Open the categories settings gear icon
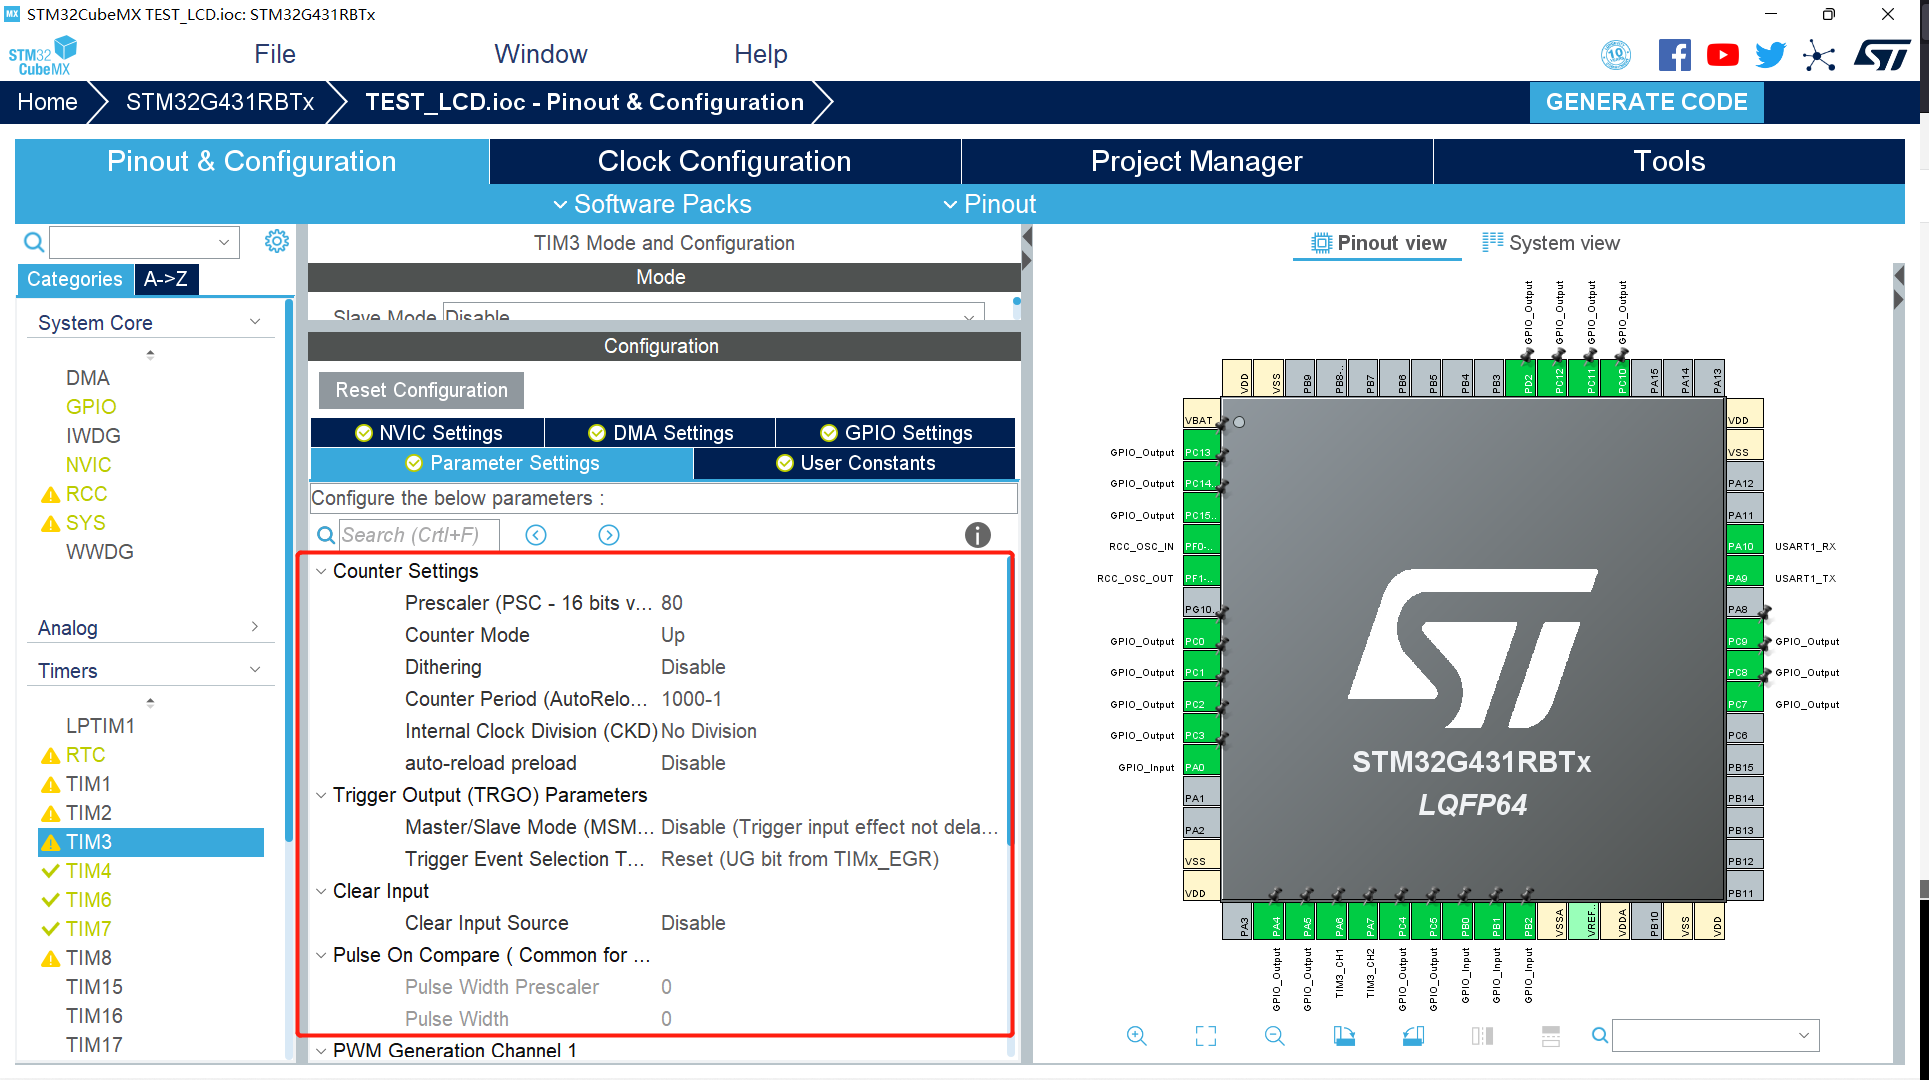This screenshot has height=1080, width=1929. click(x=277, y=241)
